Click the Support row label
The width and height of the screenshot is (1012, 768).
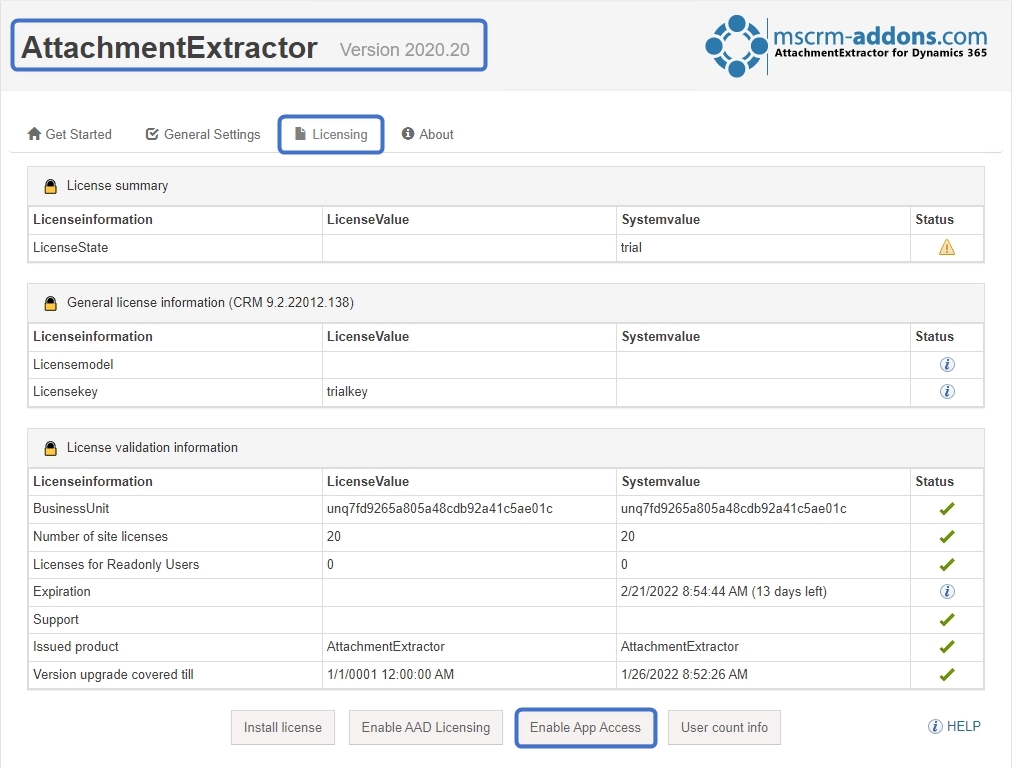[56, 620]
